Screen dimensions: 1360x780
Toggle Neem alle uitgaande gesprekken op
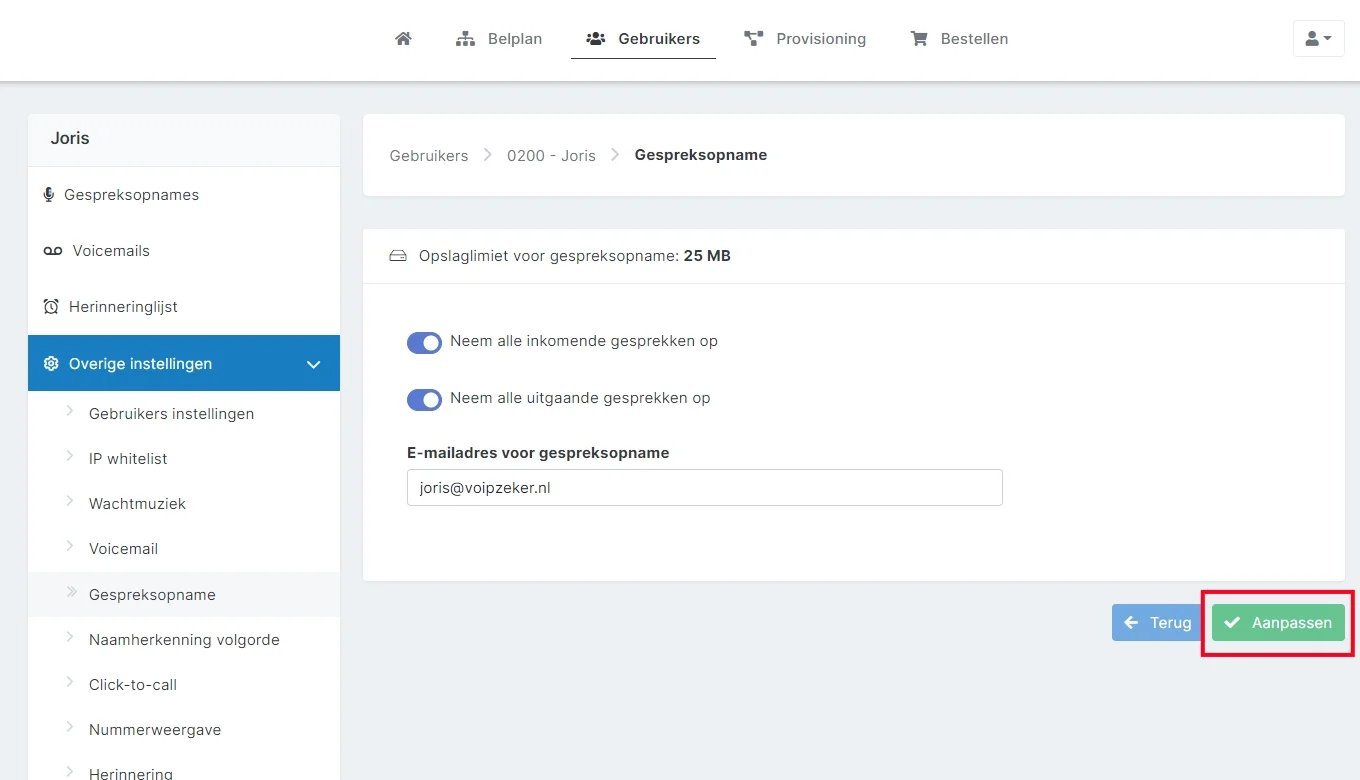(424, 400)
